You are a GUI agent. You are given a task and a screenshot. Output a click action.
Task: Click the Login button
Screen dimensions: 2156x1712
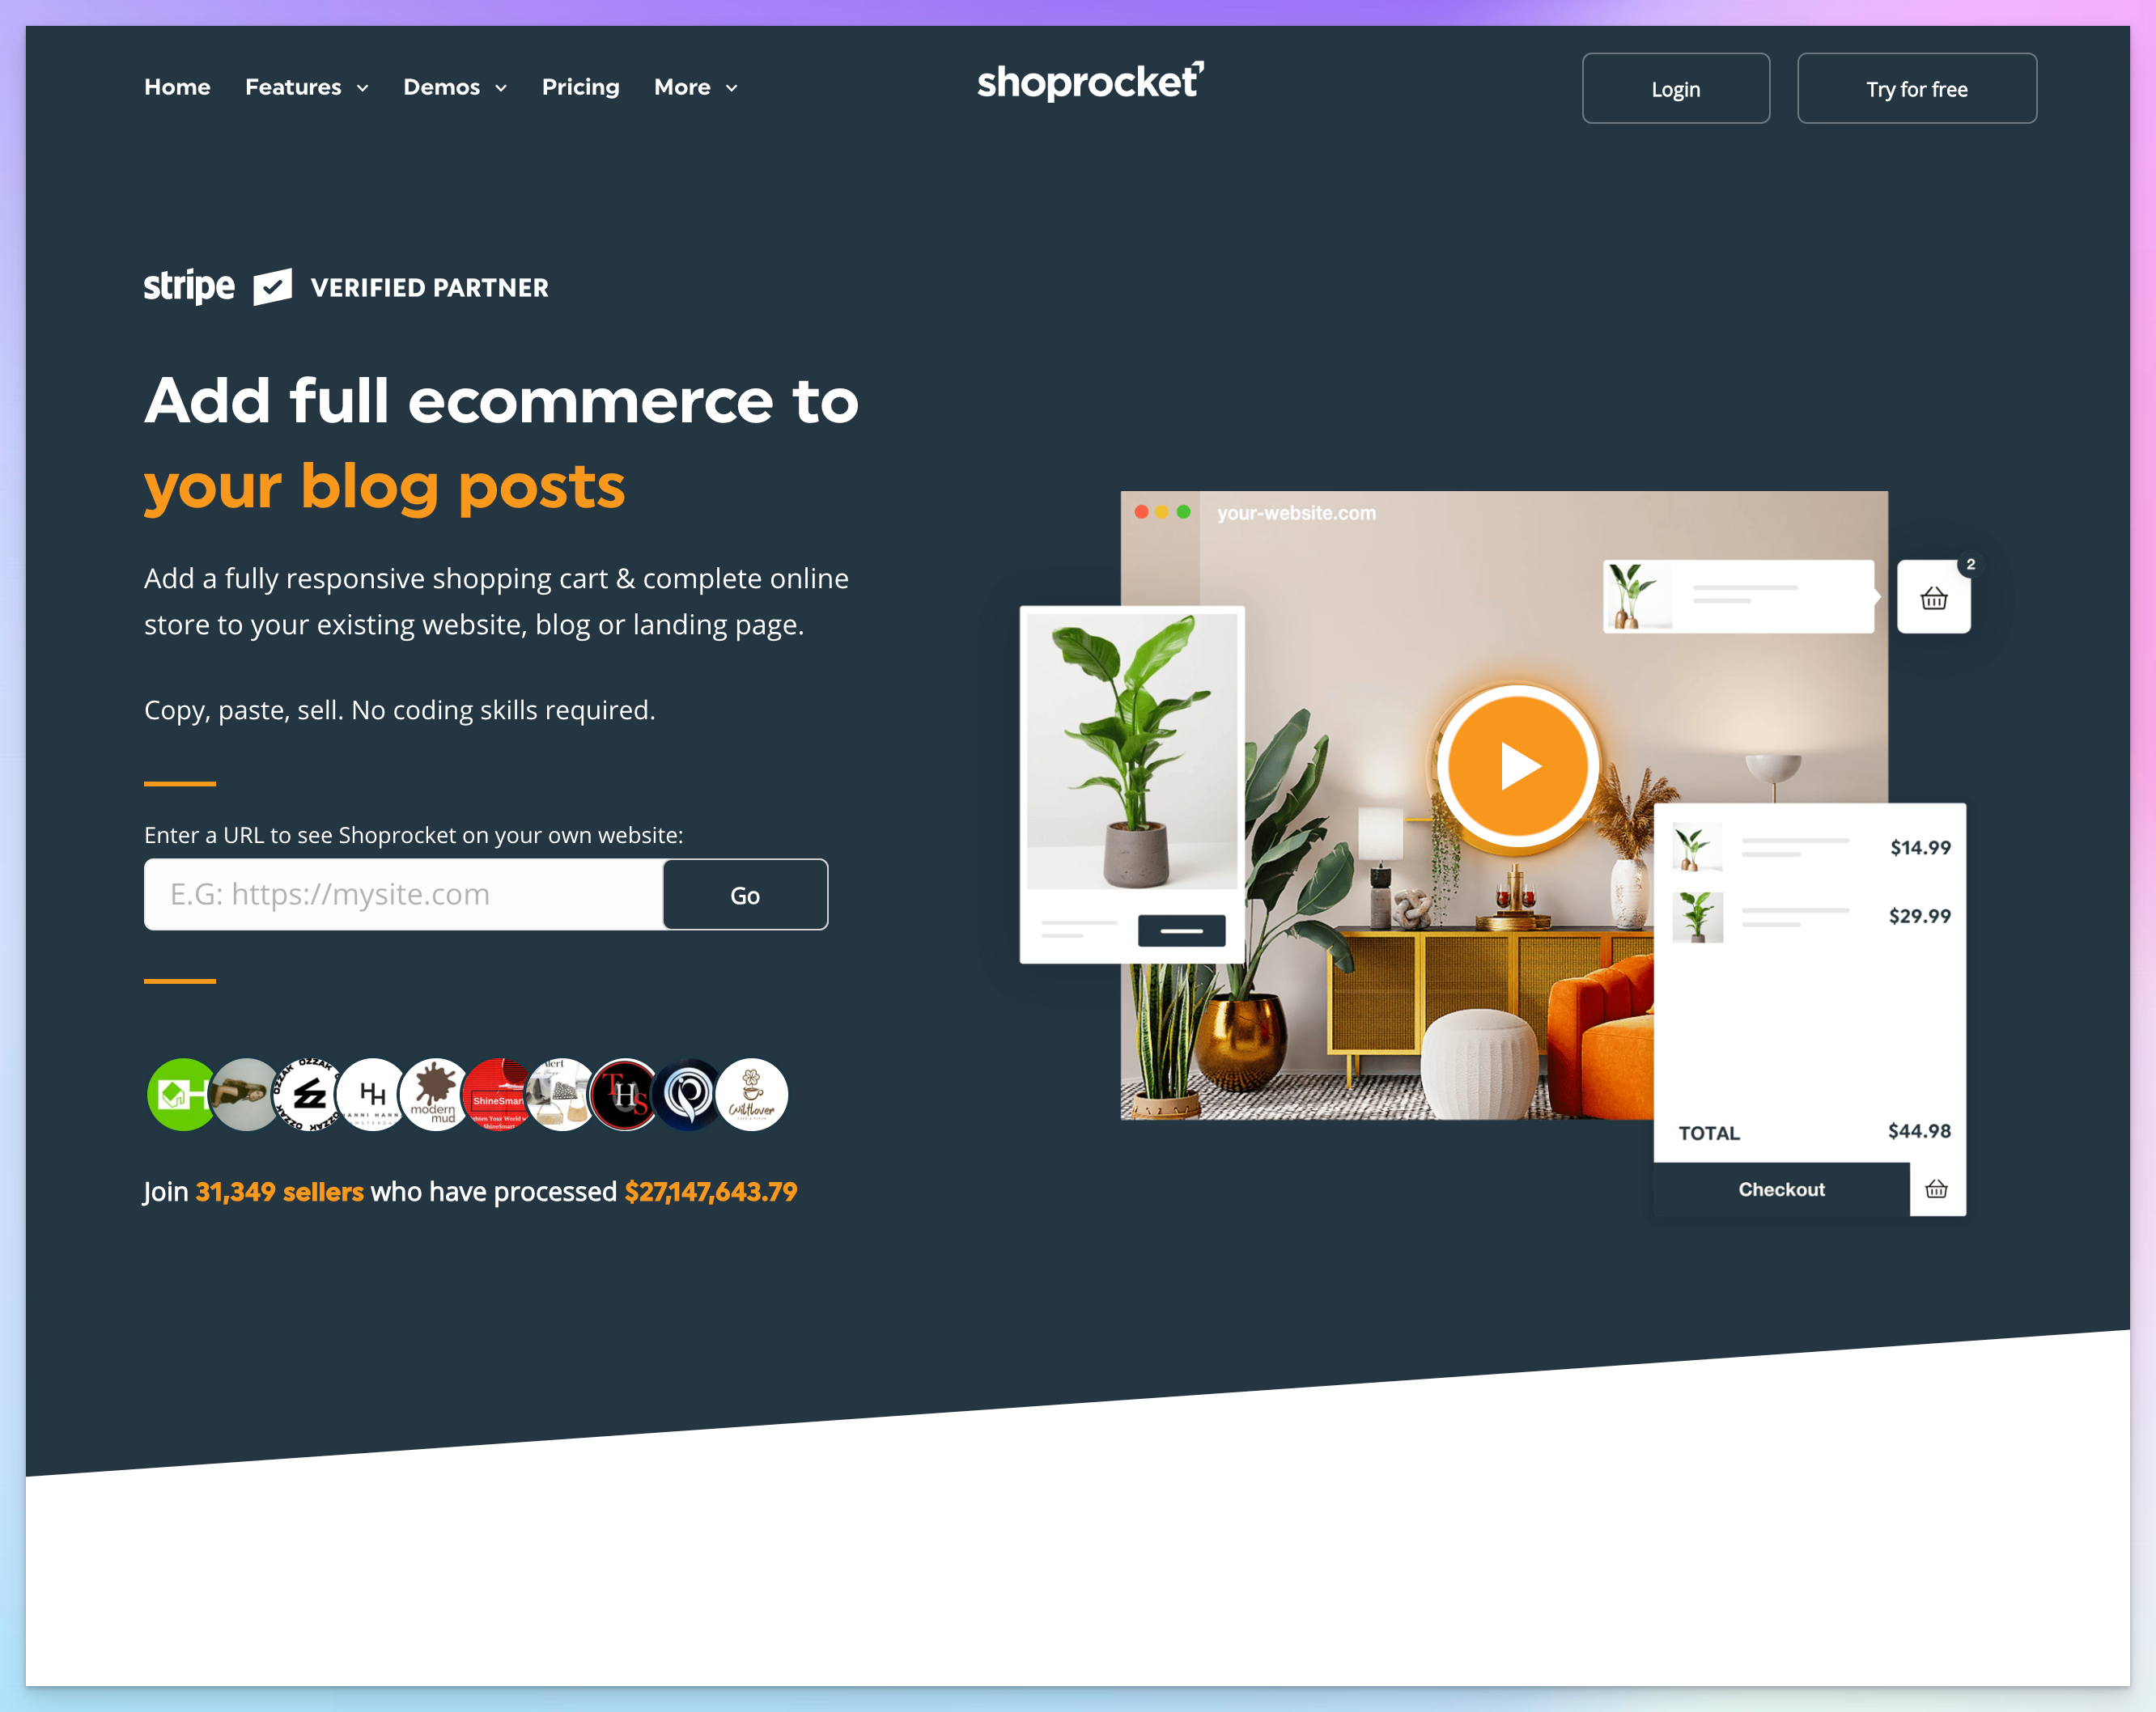tap(1675, 89)
